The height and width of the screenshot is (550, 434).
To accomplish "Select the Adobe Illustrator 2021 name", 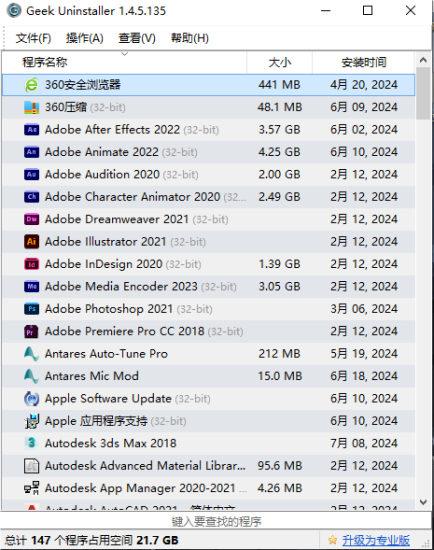I will [105, 242].
